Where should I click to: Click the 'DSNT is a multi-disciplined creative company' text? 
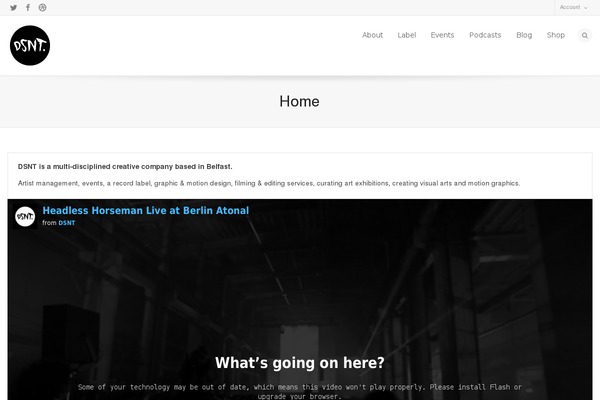point(125,167)
